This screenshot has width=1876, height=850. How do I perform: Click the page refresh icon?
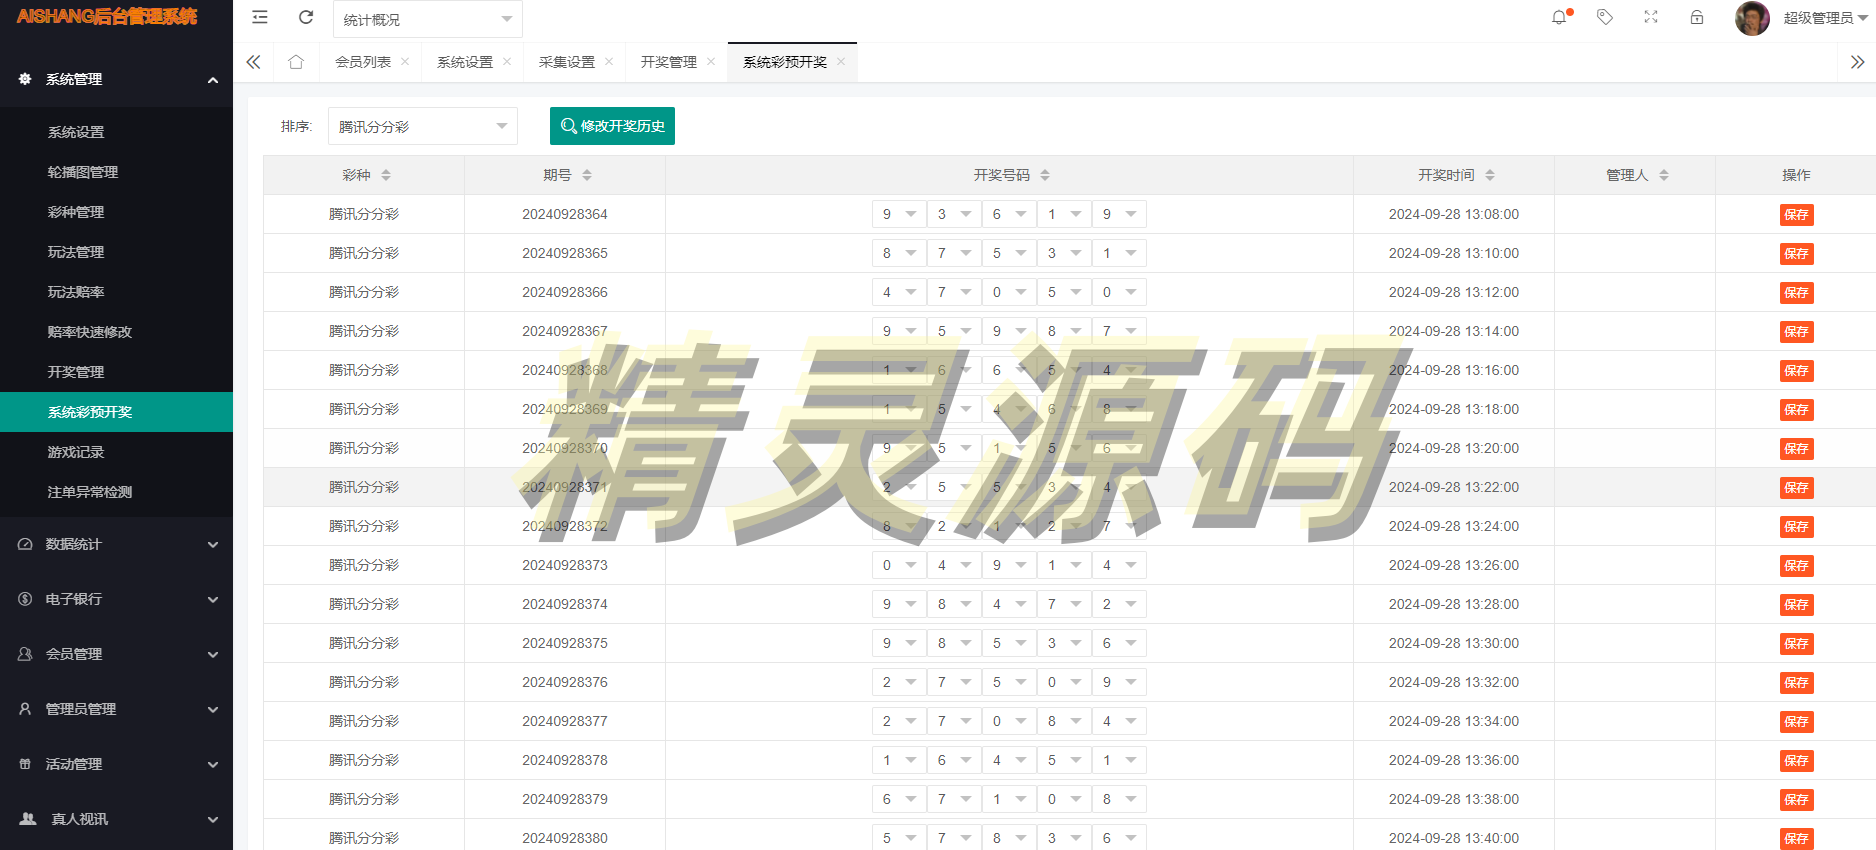(306, 17)
